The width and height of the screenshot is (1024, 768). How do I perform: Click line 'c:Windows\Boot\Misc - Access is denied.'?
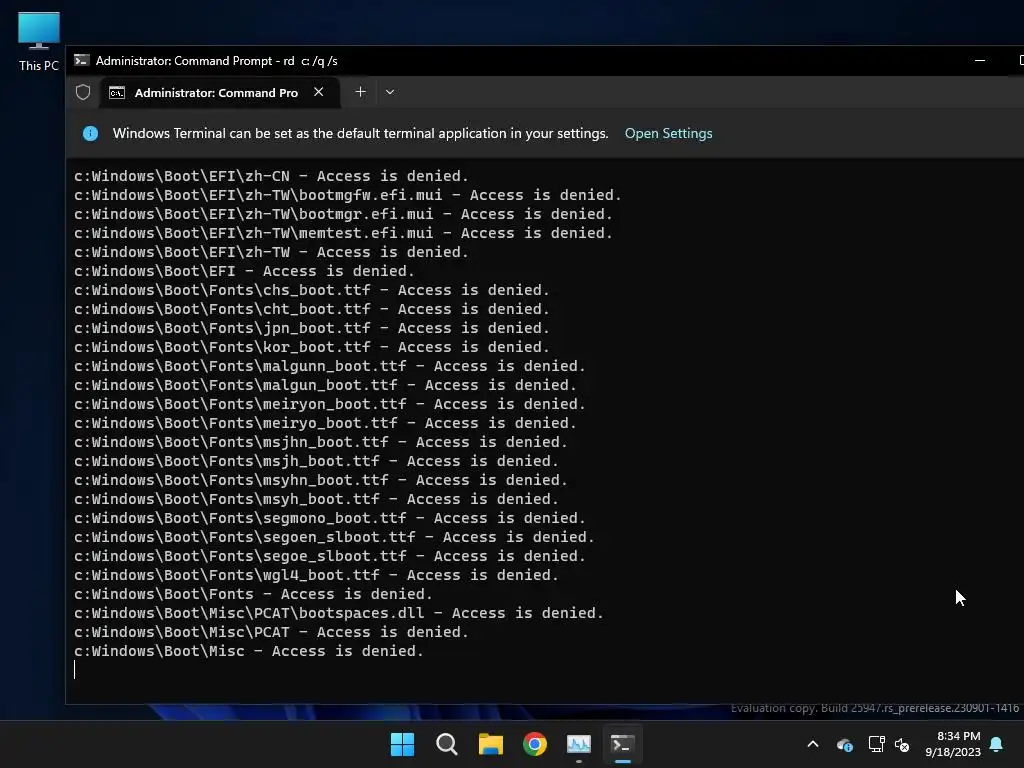tap(249, 651)
